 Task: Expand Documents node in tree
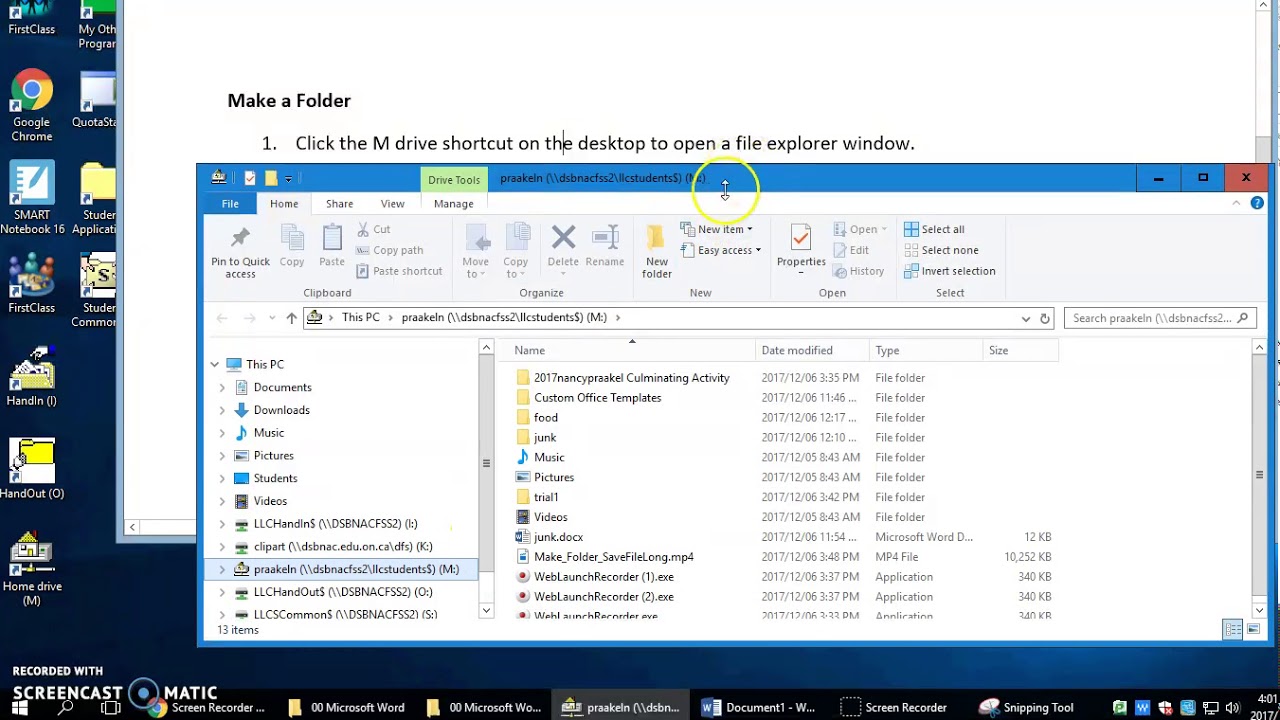pyautogui.click(x=222, y=387)
